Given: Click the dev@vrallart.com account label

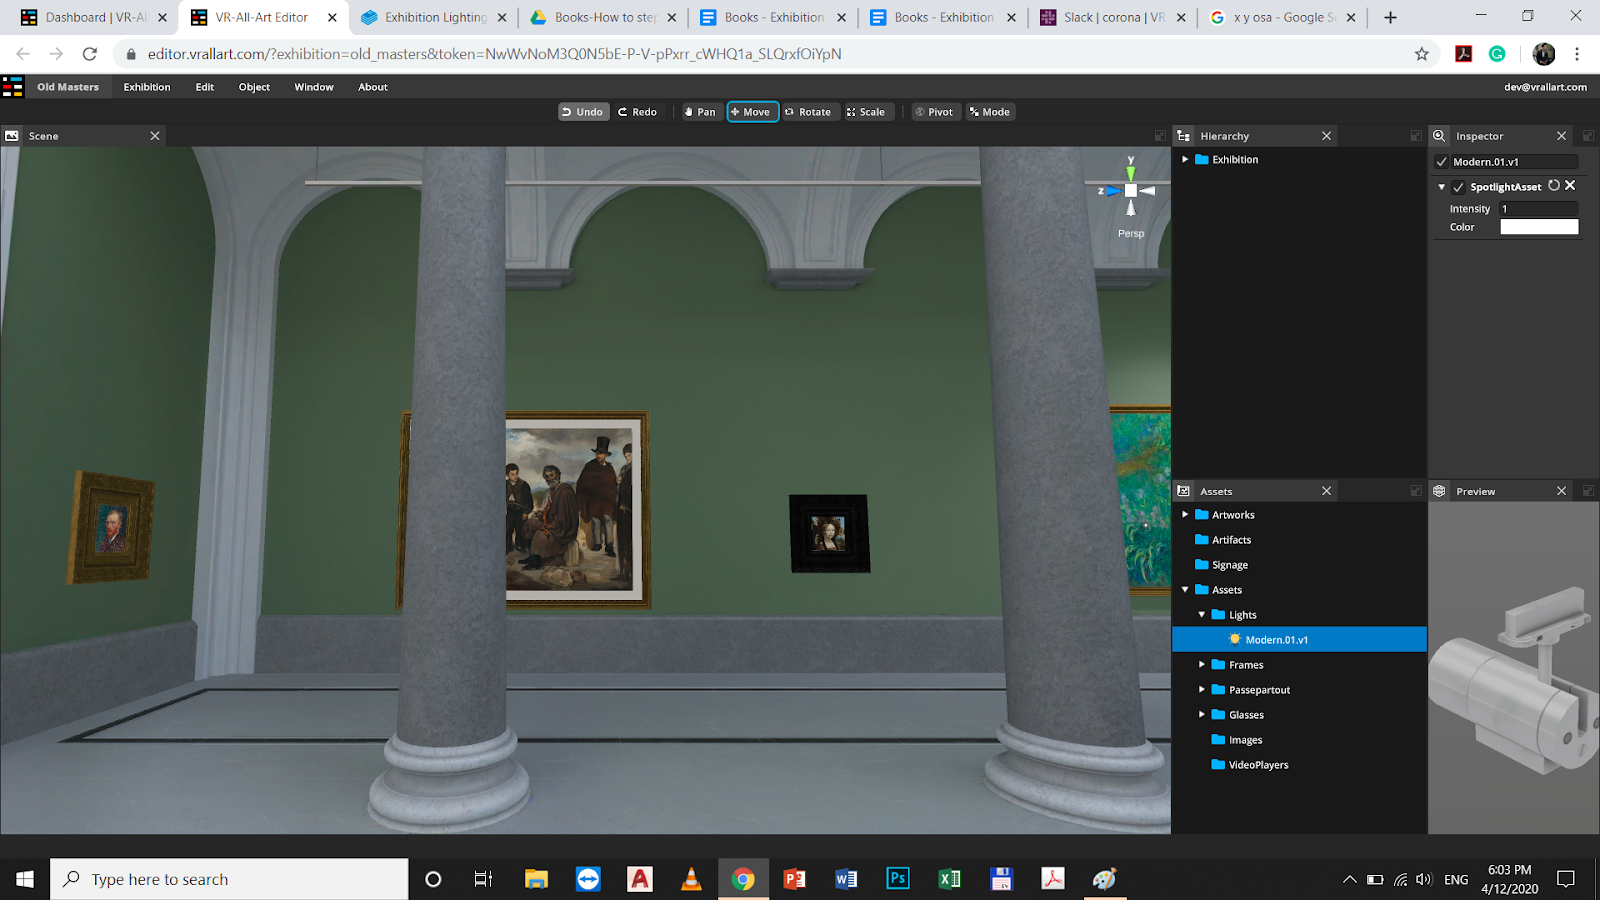Looking at the screenshot, I should tap(1545, 87).
